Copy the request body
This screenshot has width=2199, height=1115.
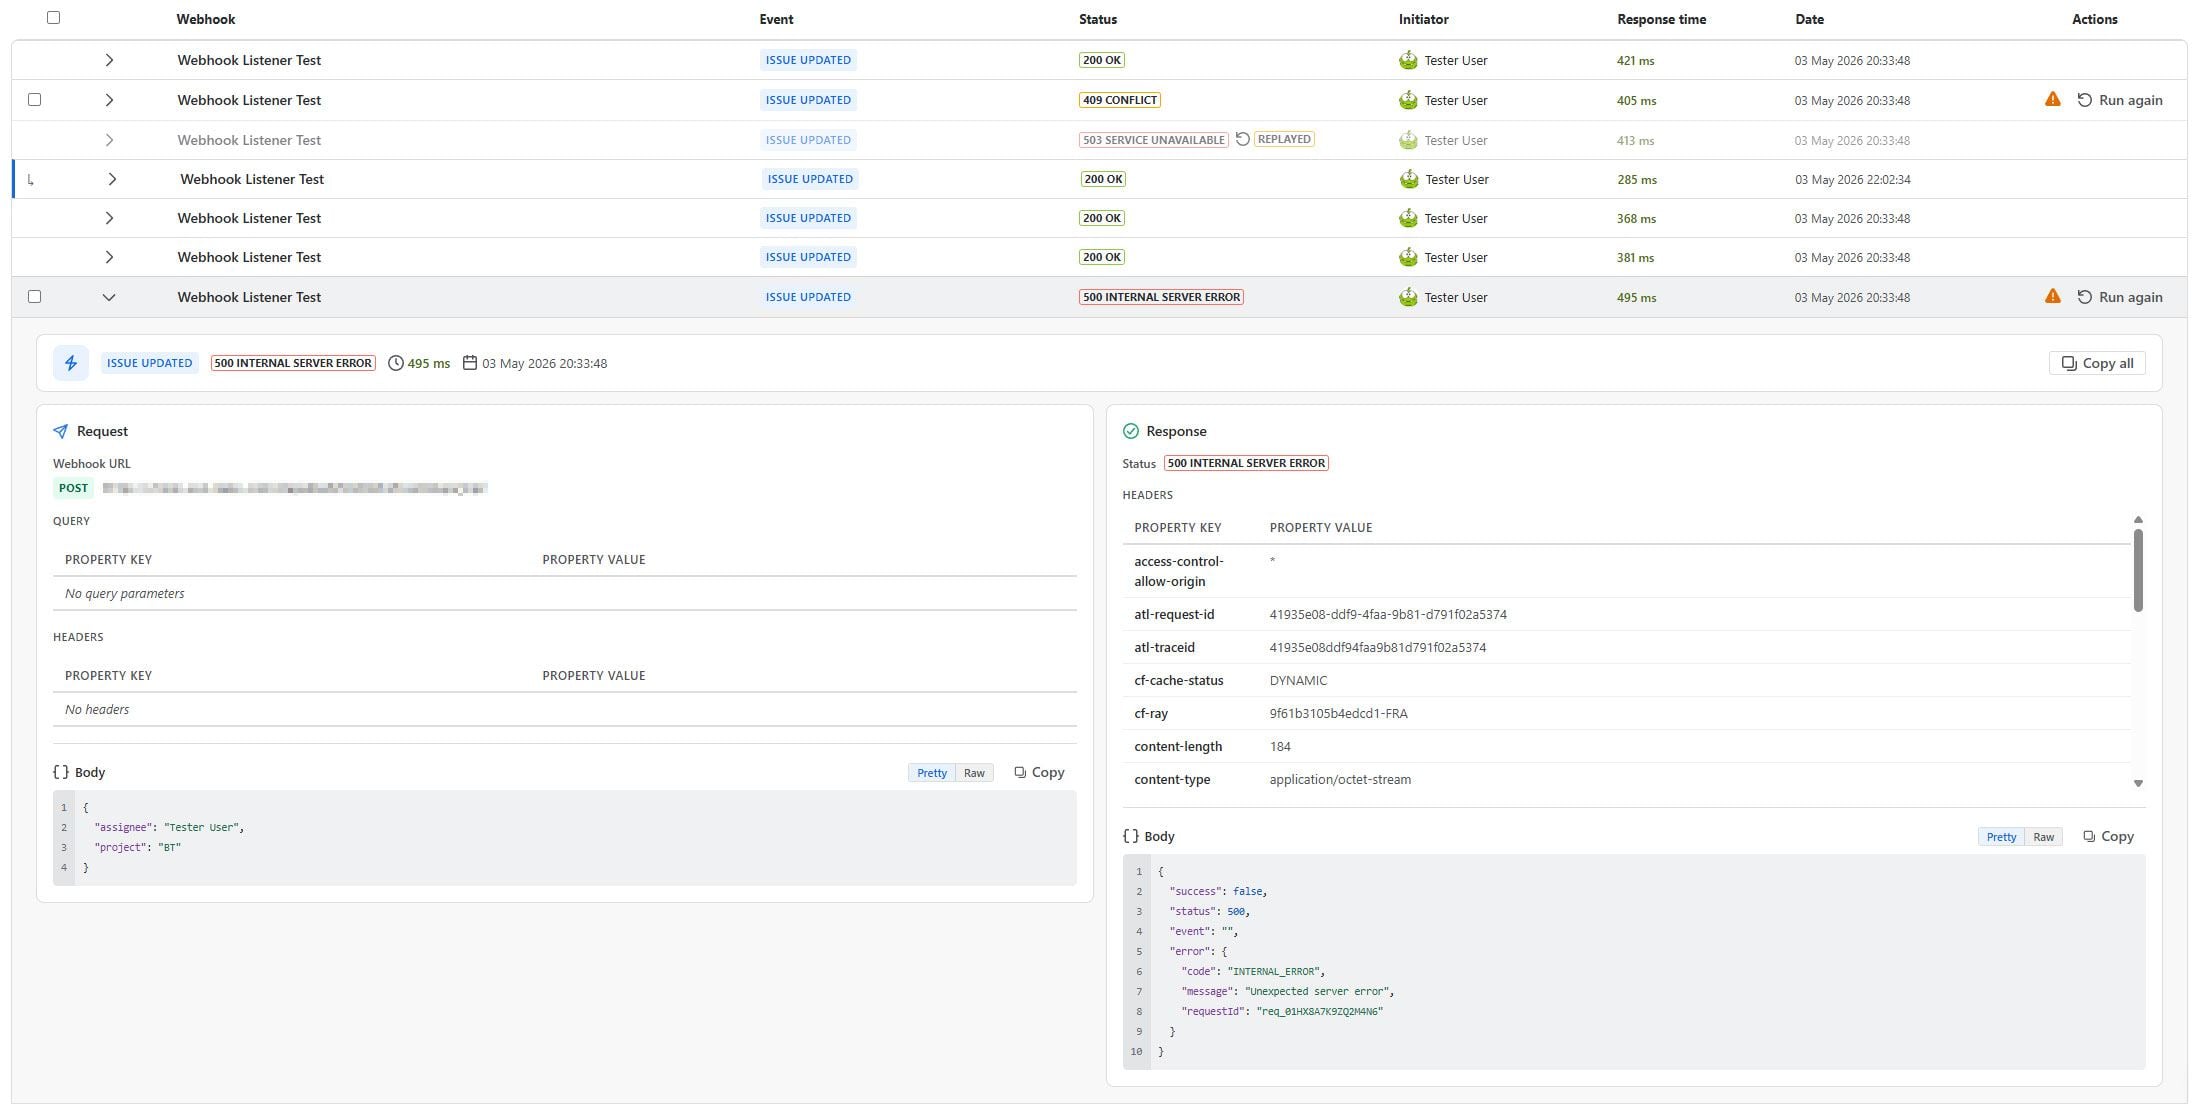coord(1039,772)
